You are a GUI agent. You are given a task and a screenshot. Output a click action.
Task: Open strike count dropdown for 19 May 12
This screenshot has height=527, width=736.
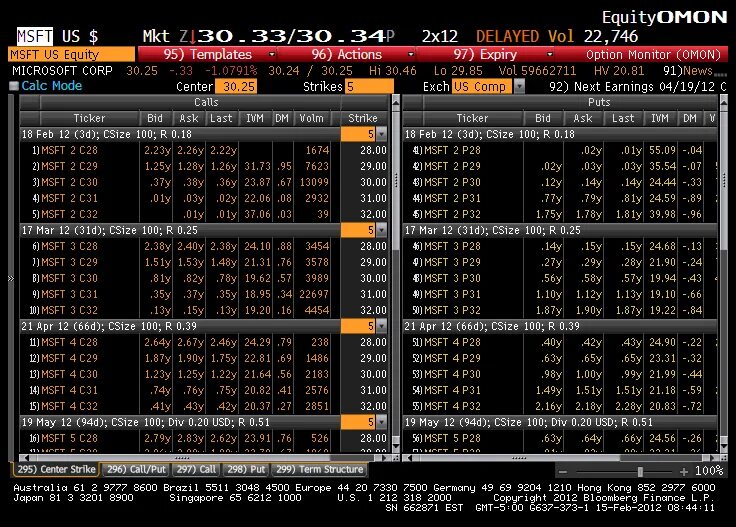(x=382, y=422)
